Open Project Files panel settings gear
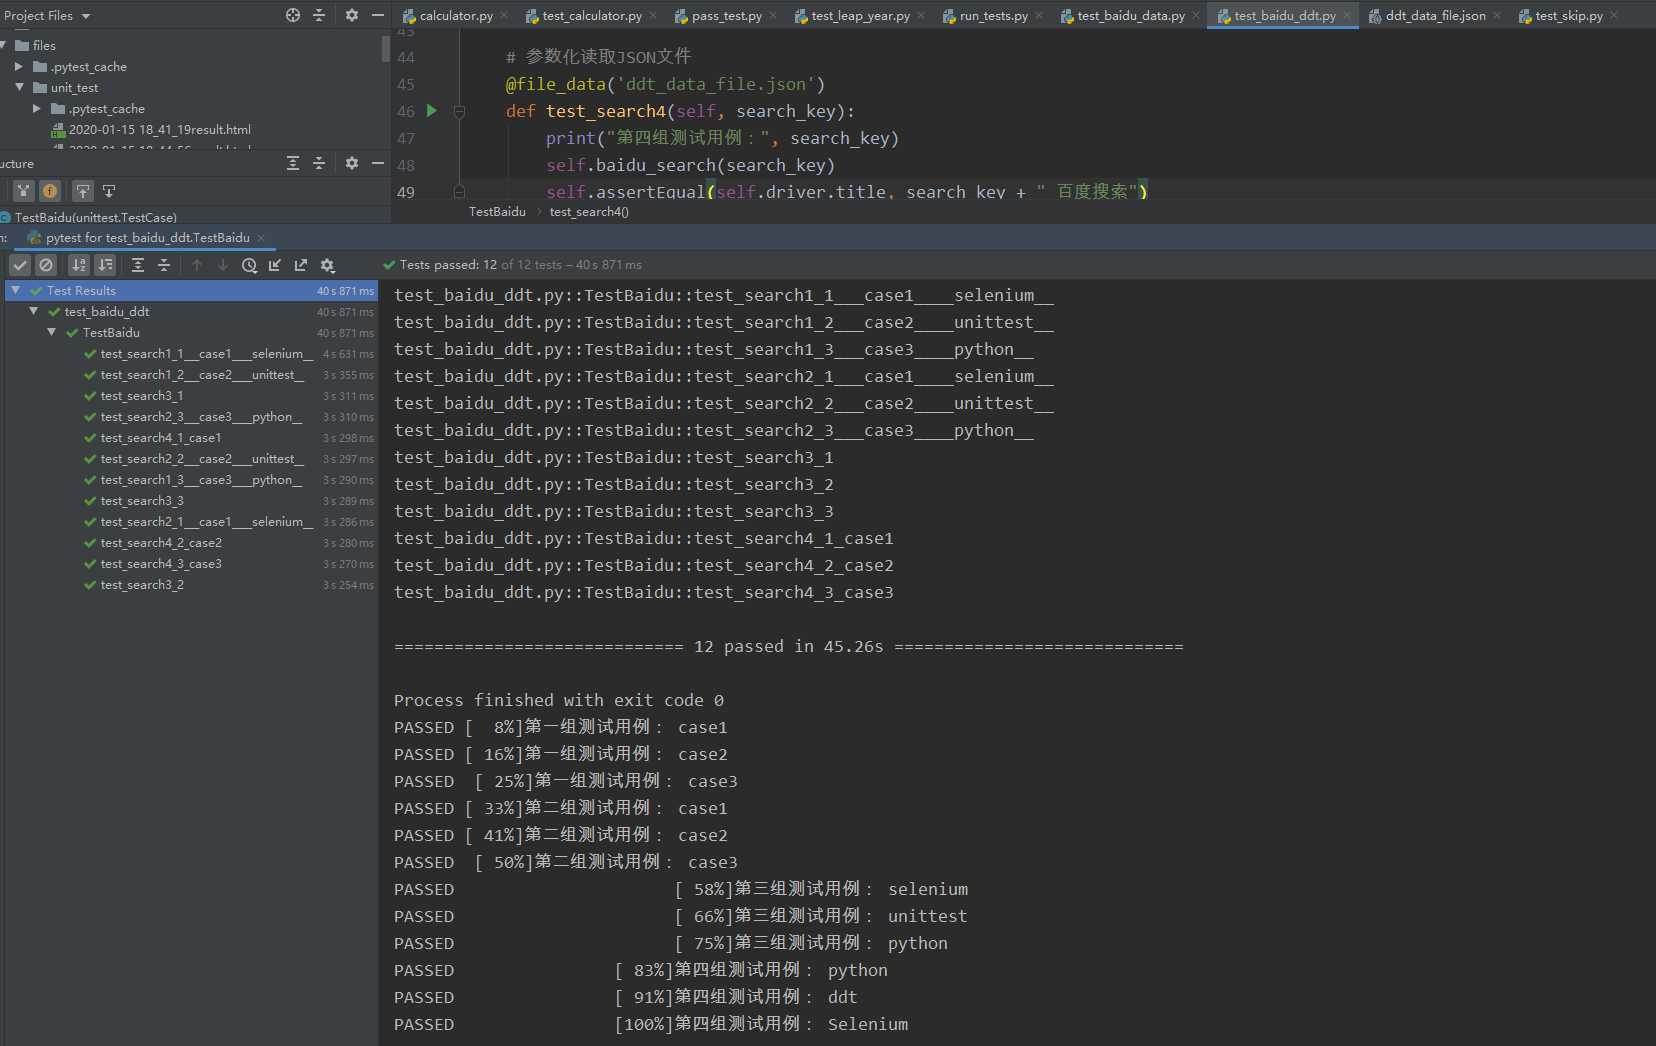 click(352, 15)
